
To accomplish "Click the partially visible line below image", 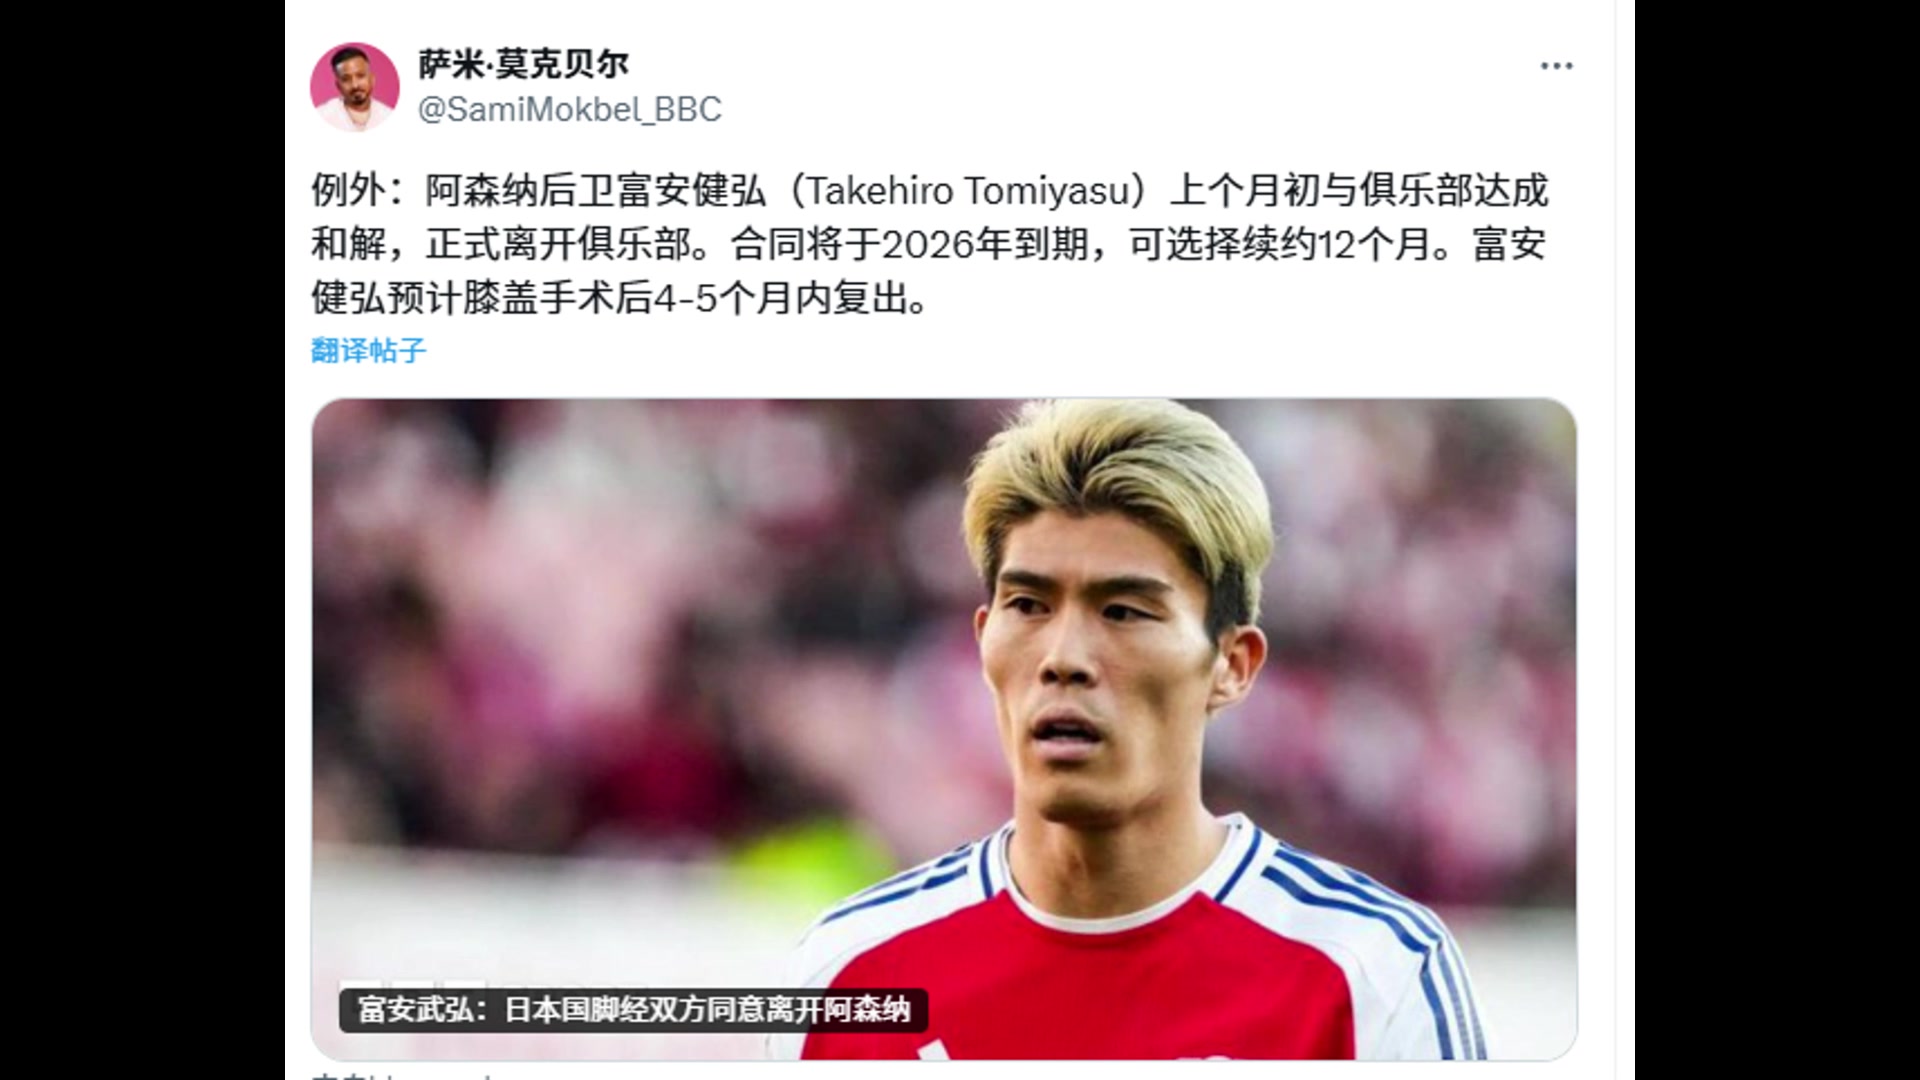I will click(x=400, y=1076).
